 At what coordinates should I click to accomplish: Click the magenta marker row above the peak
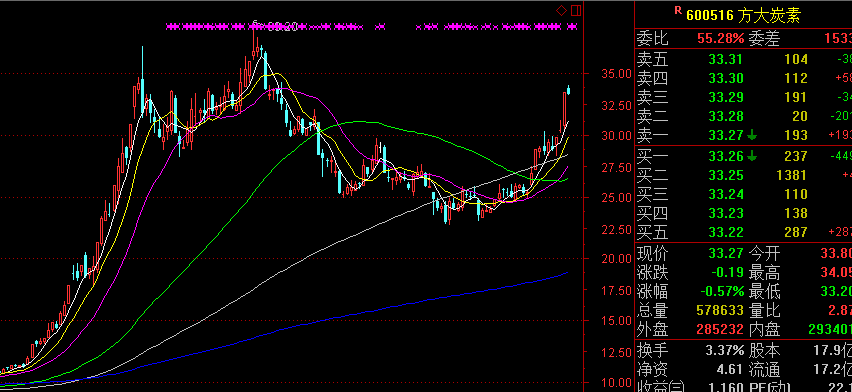point(372,26)
